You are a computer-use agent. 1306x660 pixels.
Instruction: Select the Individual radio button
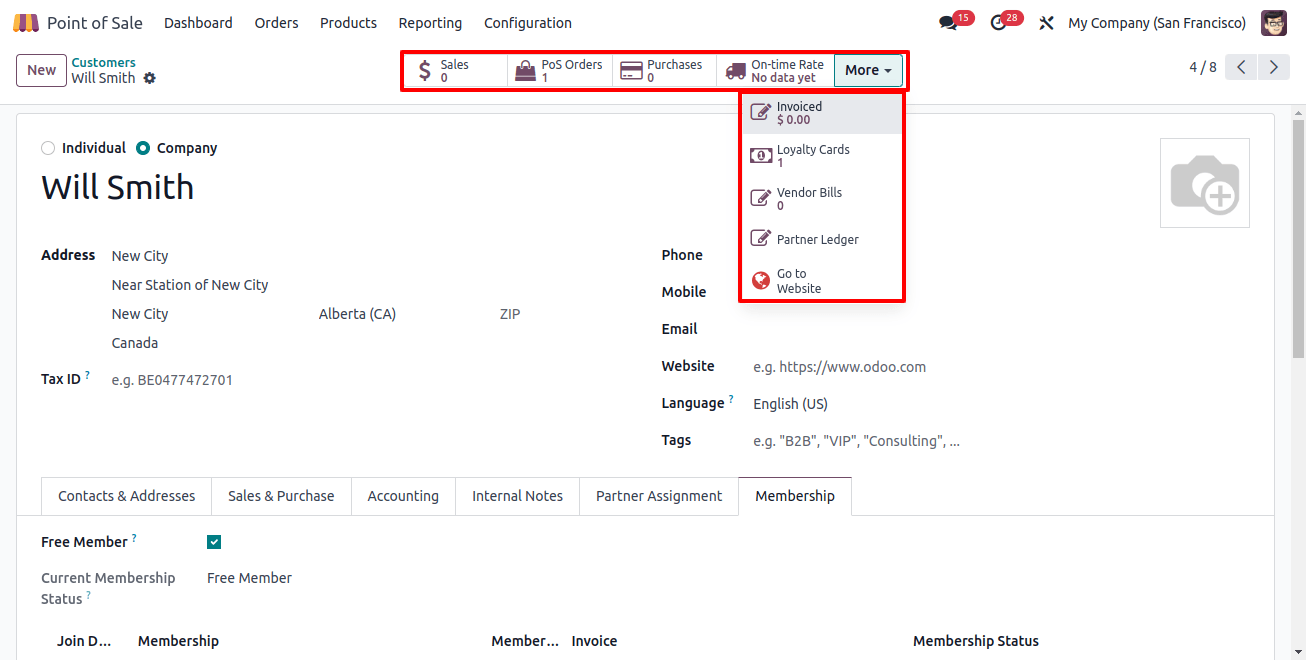[x=48, y=148]
